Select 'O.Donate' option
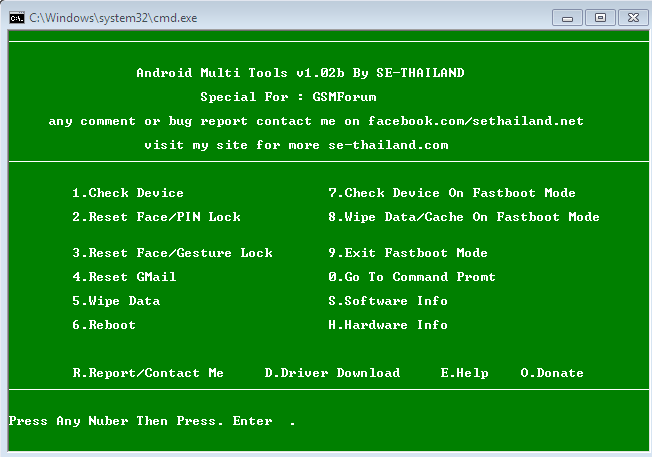The width and height of the screenshot is (652, 457). coord(552,373)
